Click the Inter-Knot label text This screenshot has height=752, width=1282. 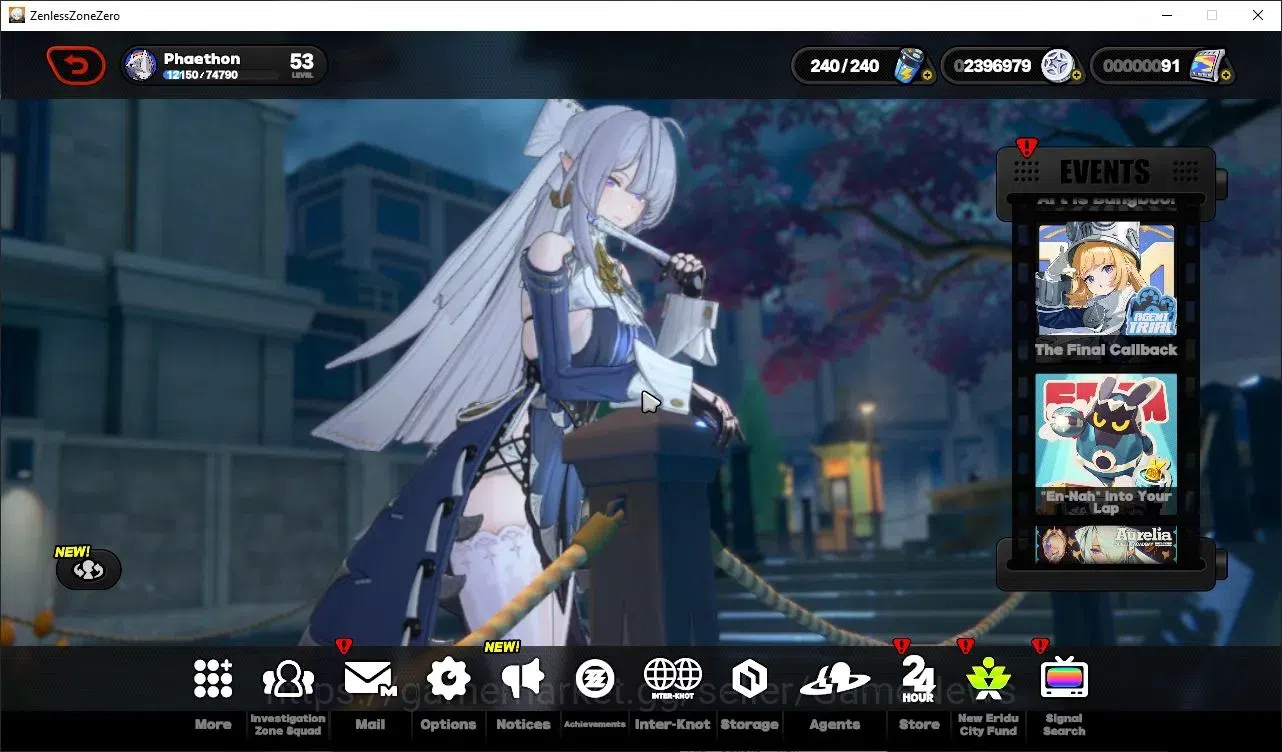(x=672, y=724)
